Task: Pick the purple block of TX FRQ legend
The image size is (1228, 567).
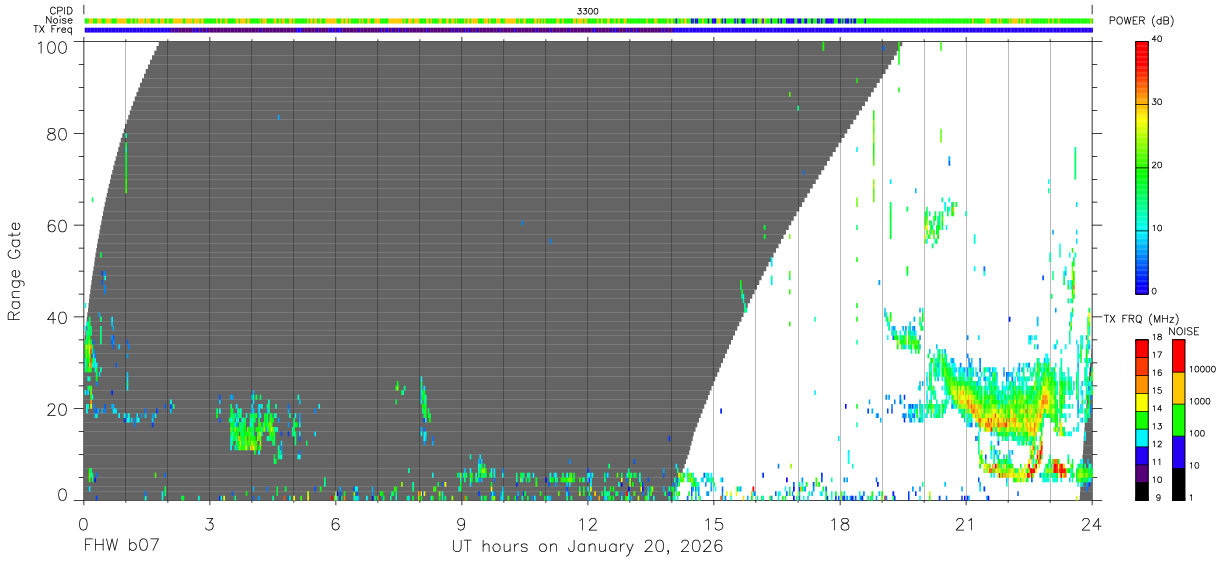Action: (x=1141, y=473)
